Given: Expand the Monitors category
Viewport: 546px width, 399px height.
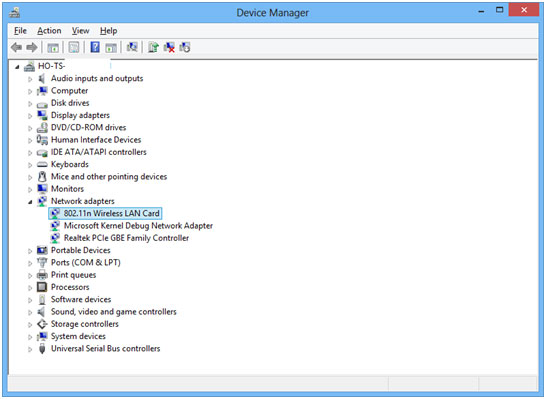Looking at the screenshot, I should (x=30, y=189).
